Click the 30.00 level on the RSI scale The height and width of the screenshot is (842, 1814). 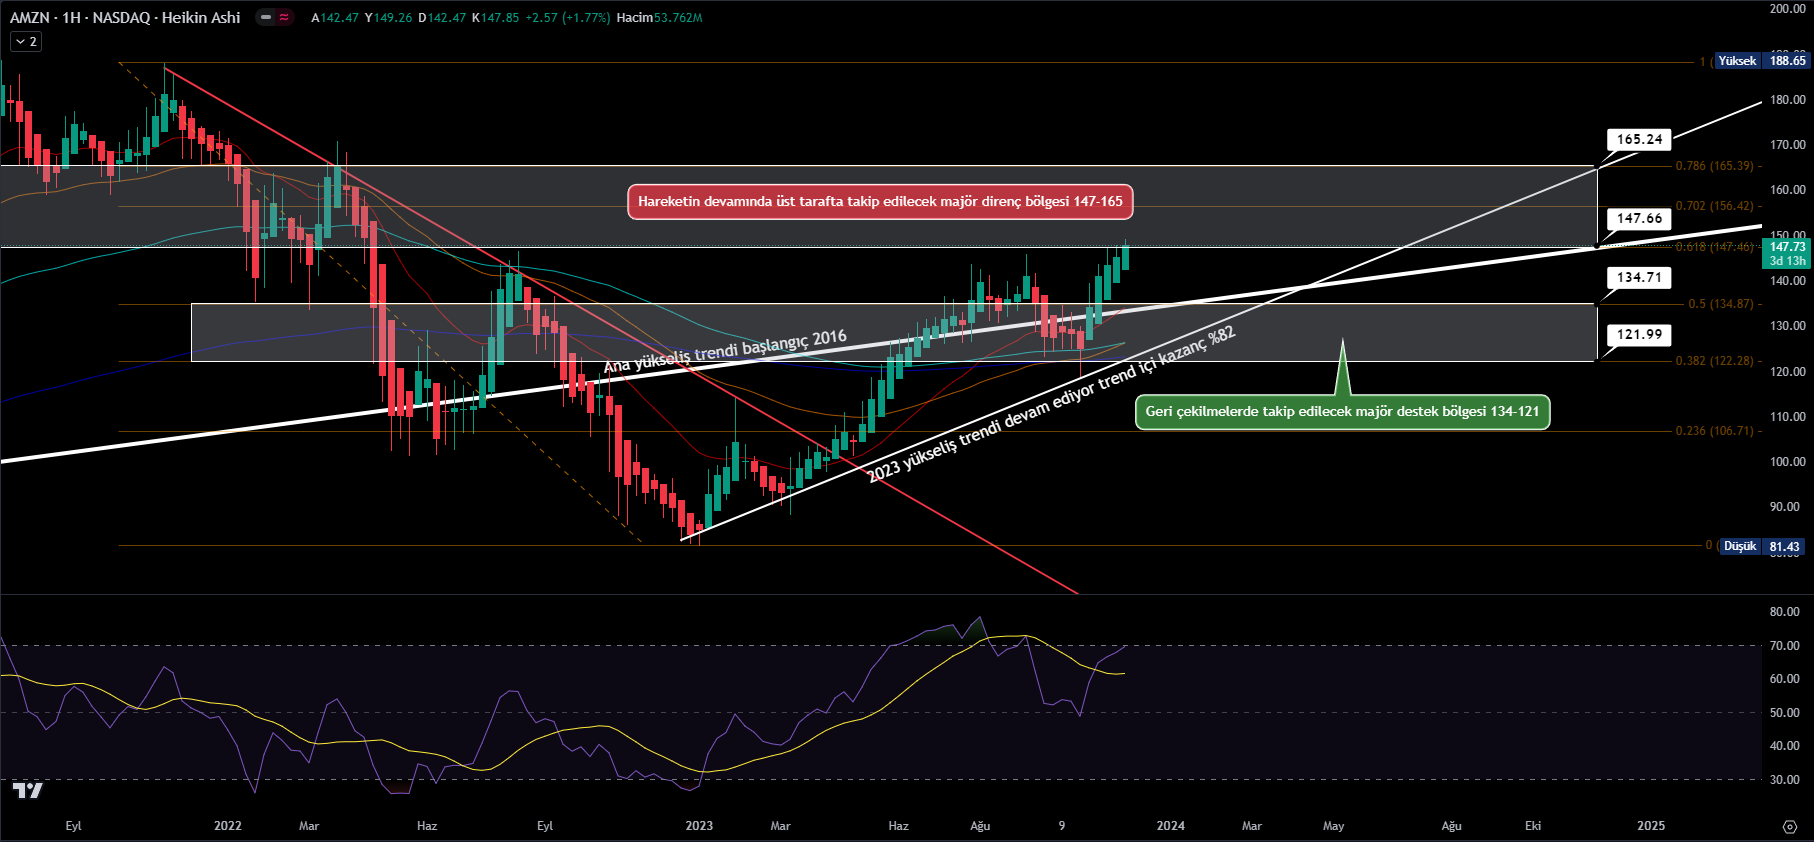pos(1785,780)
